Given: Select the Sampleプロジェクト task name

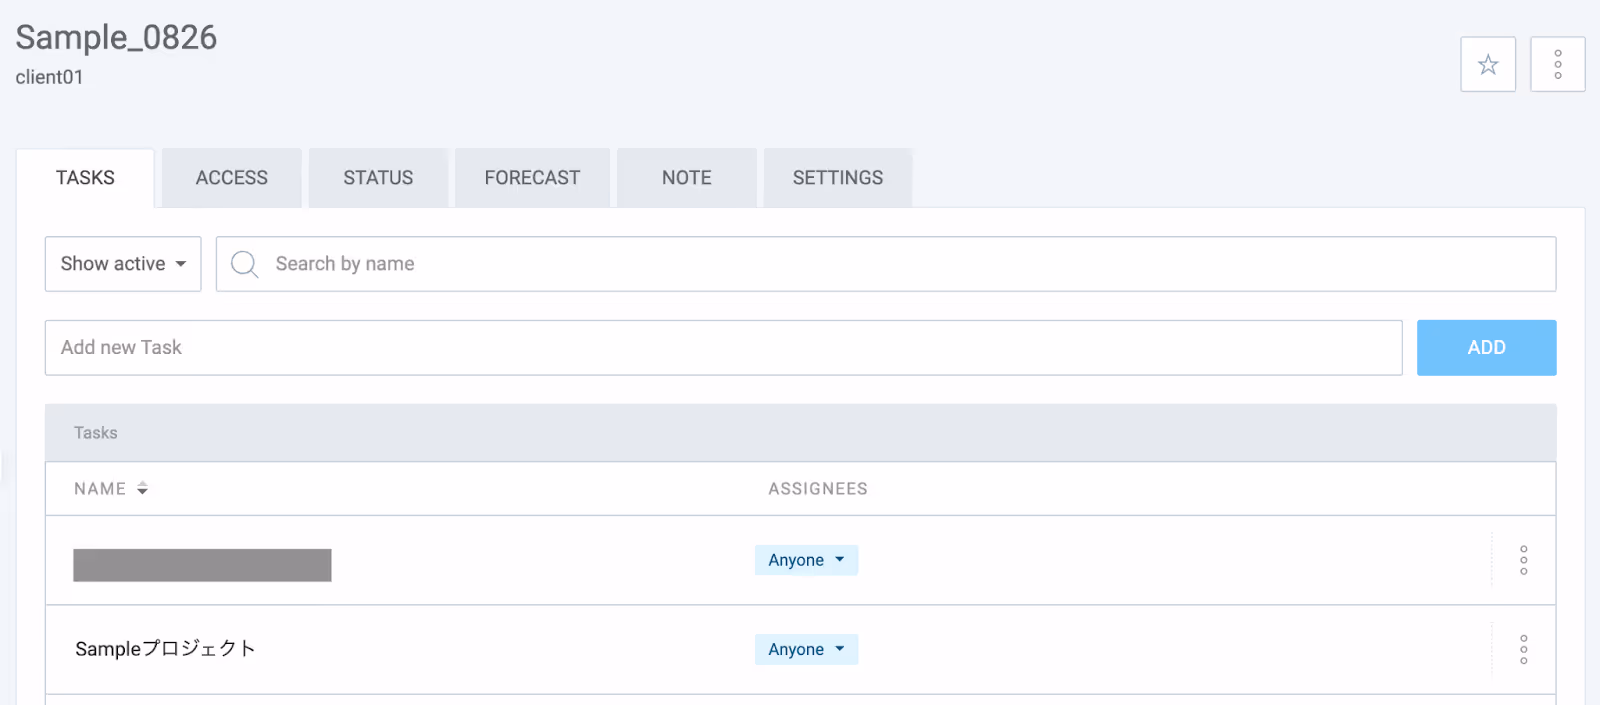Looking at the screenshot, I should tap(165, 649).
